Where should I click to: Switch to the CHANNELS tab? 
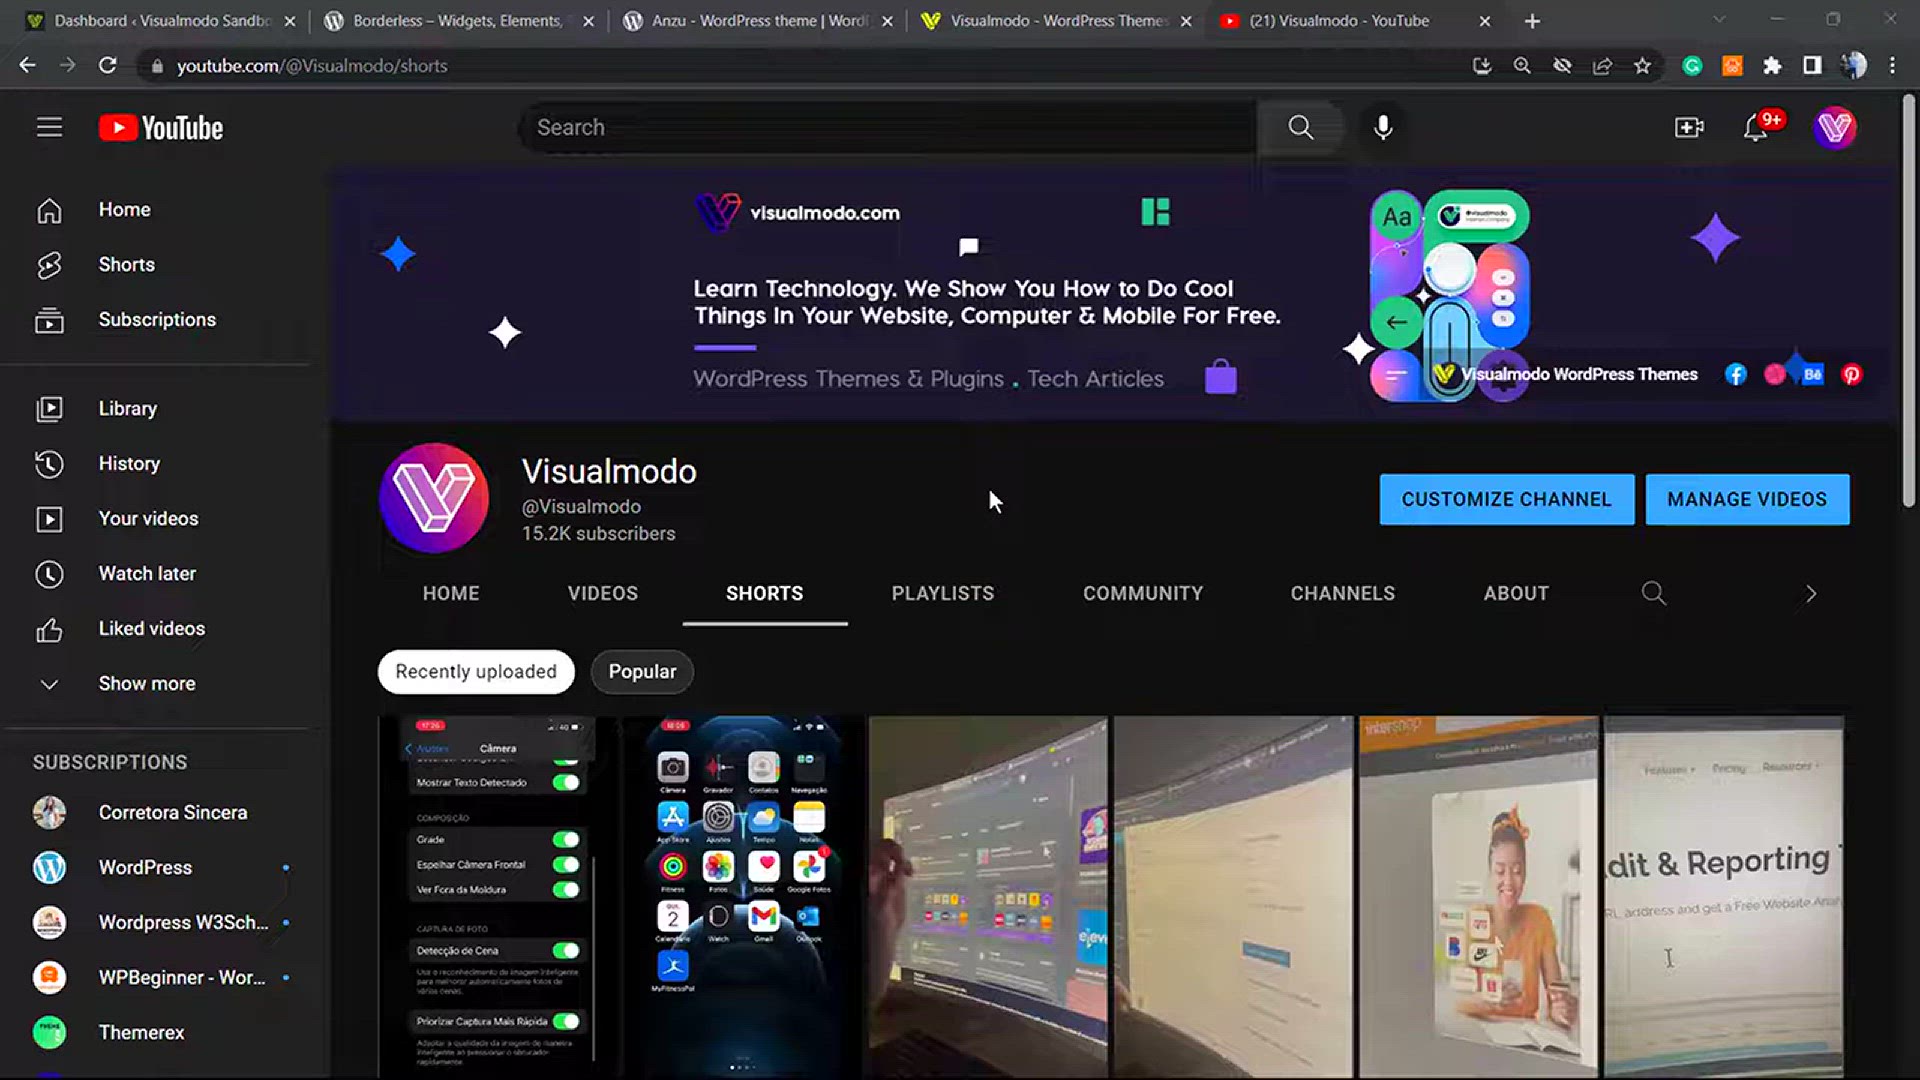pos(1343,593)
